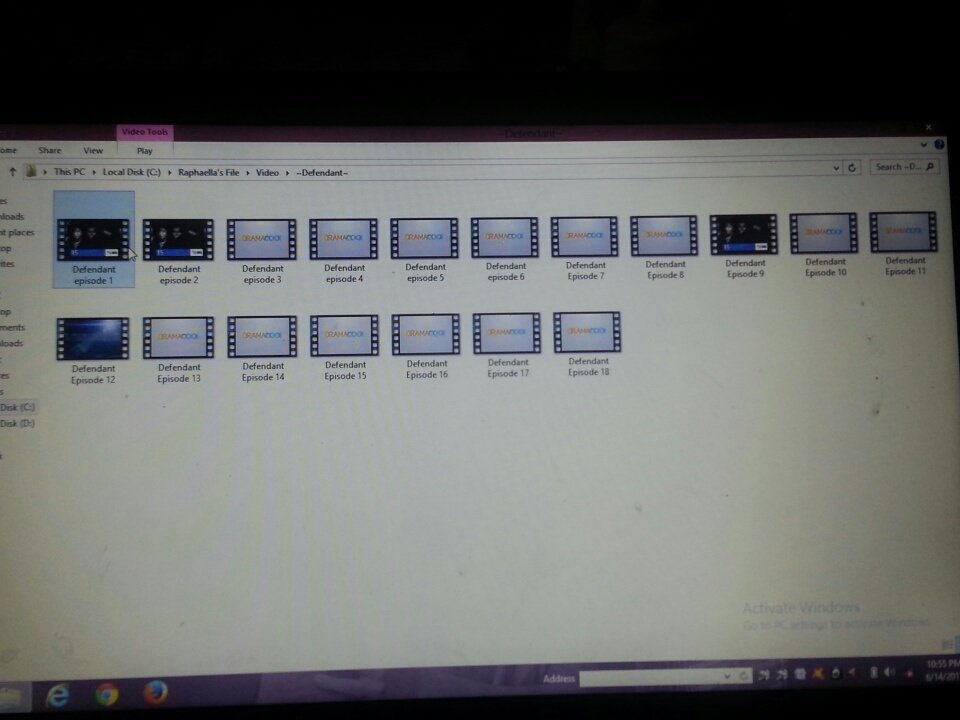The image size is (960, 720).
Task: Select Defendant Episode 17 video file
Action: coord(507,345)
